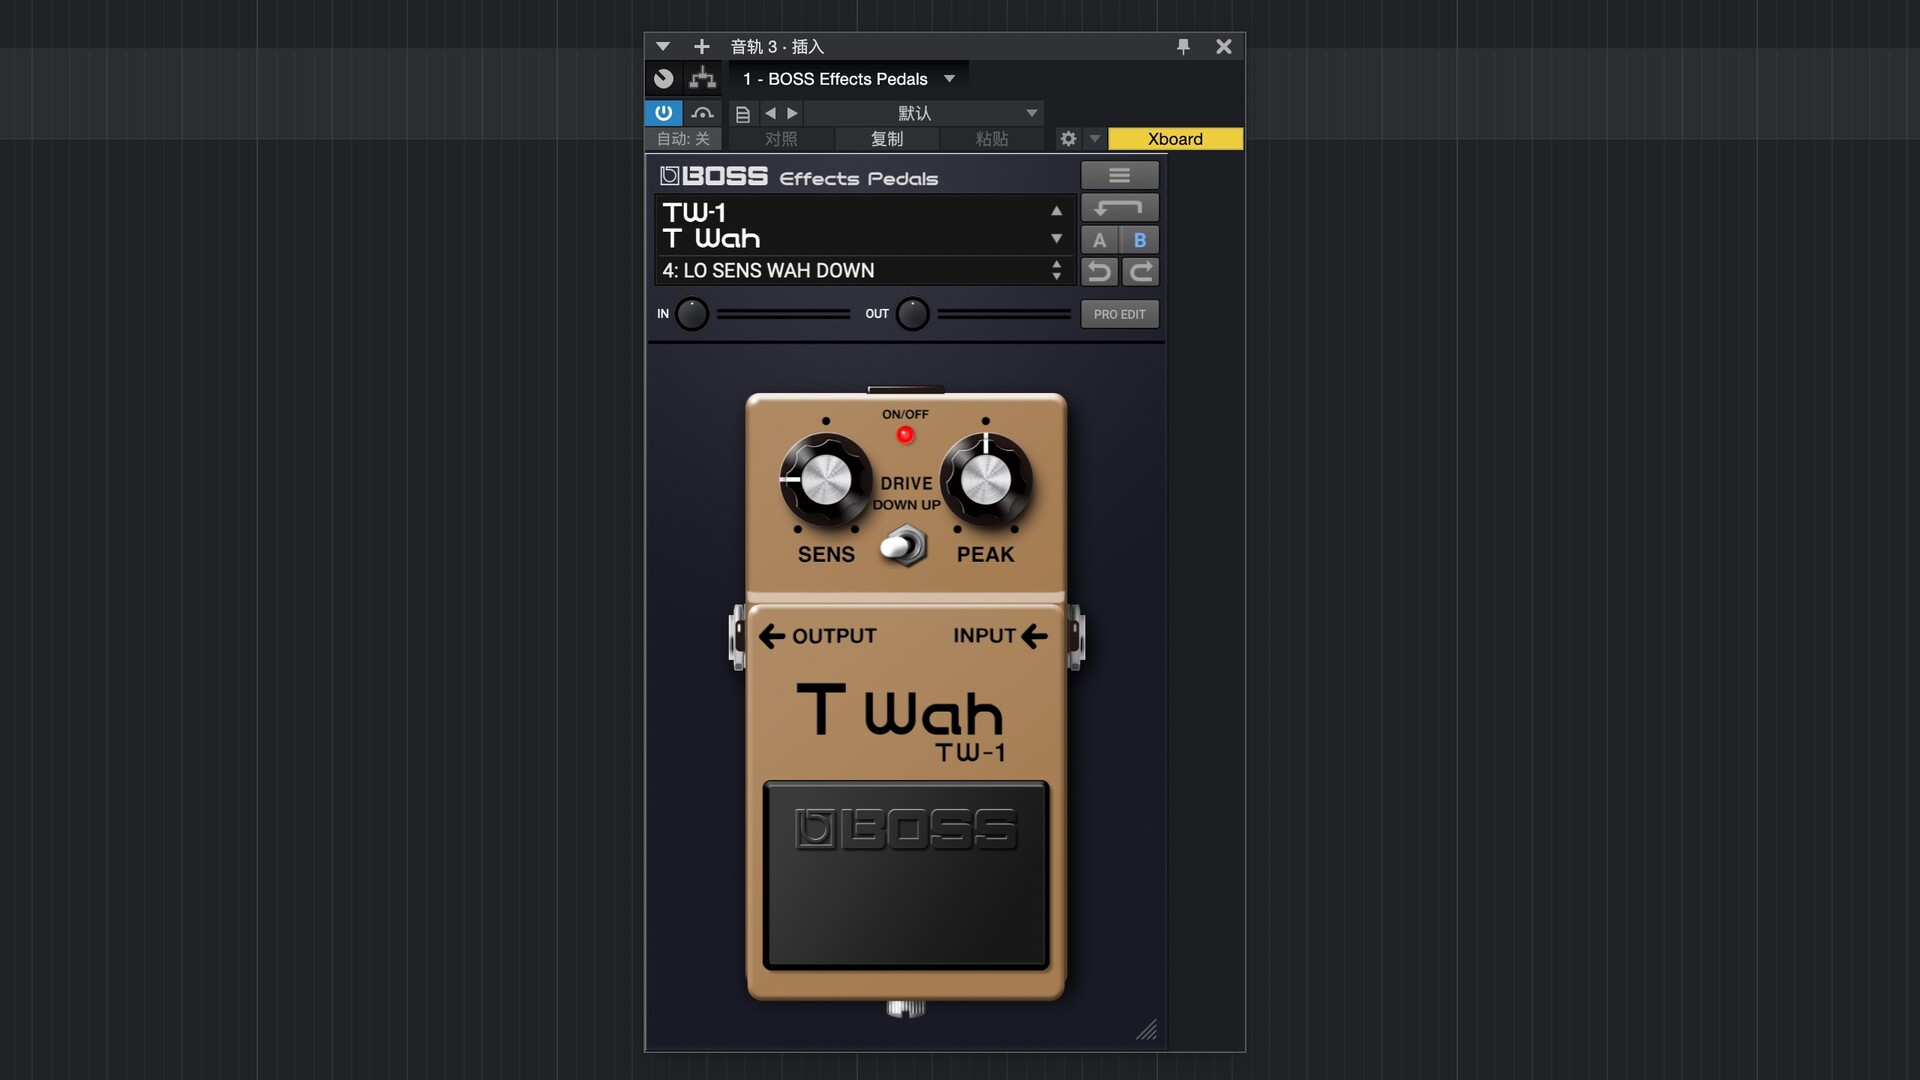Click the 自动: 关 automation button
Viewport: 1920px width, 1080px height.
pyautogui.click(x=683, y=139)
